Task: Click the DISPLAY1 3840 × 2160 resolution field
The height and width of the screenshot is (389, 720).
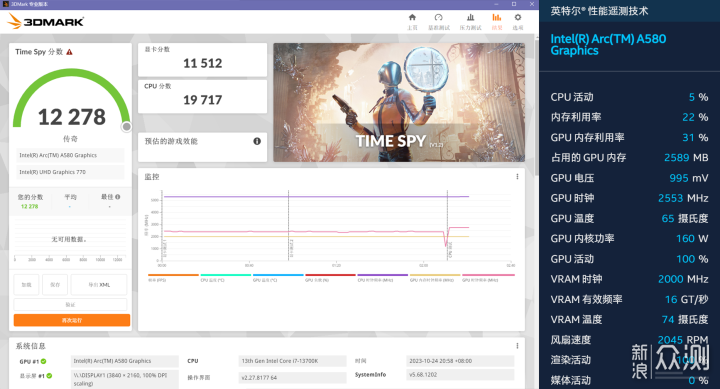Action: [124, 379]
